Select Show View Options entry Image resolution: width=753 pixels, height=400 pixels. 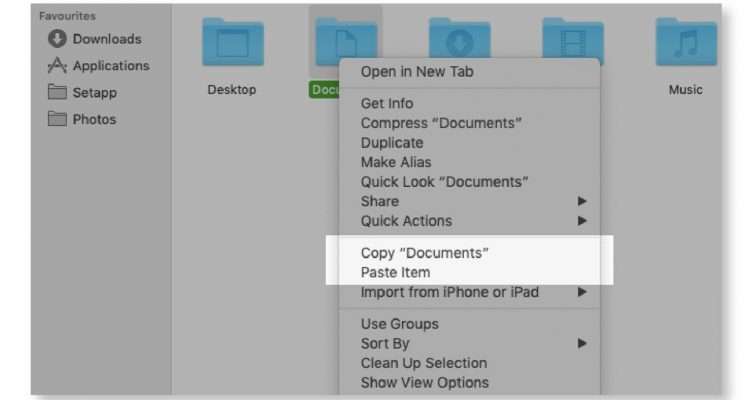tap(425, 382)
